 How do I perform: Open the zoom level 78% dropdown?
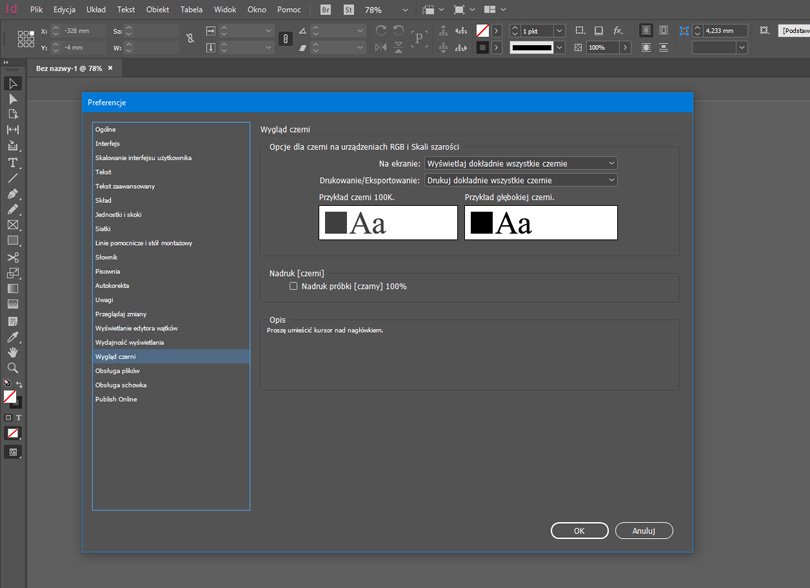coord(404,10)
